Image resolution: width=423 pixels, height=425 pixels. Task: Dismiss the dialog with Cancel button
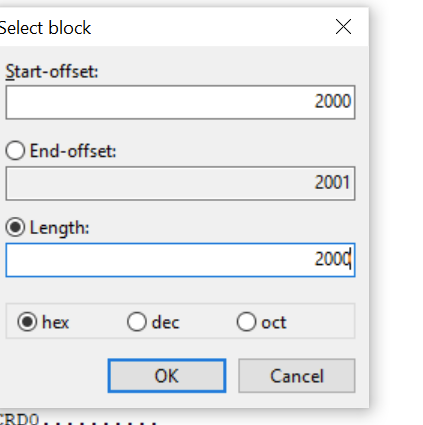297,376
